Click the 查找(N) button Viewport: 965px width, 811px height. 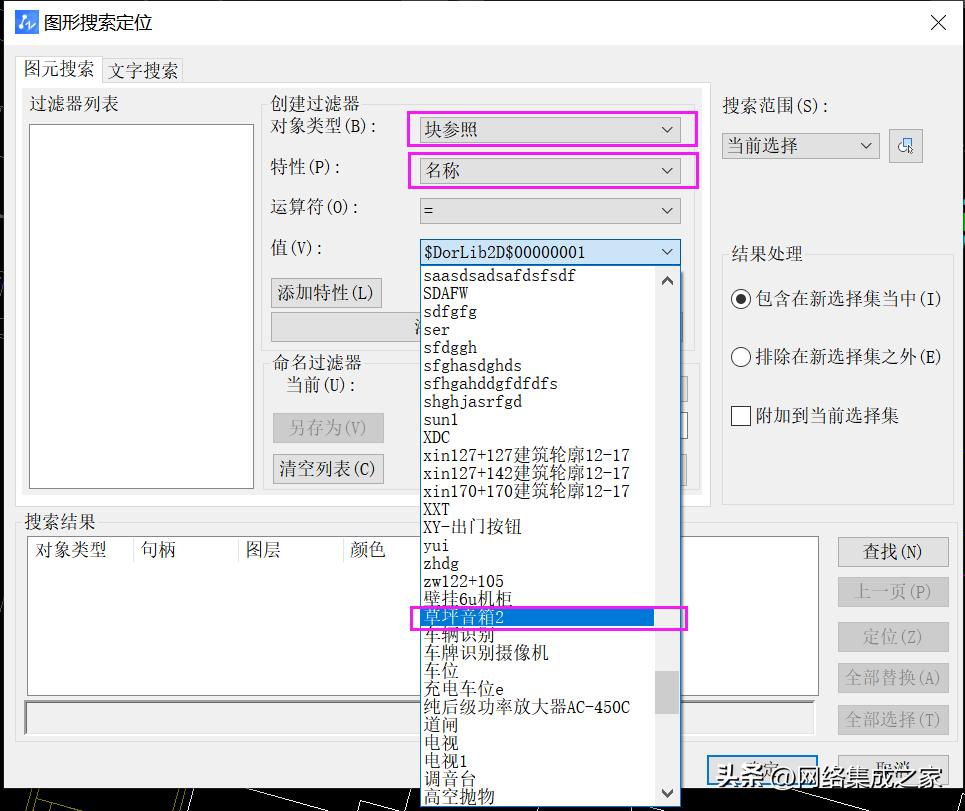[x=893, y=552]
